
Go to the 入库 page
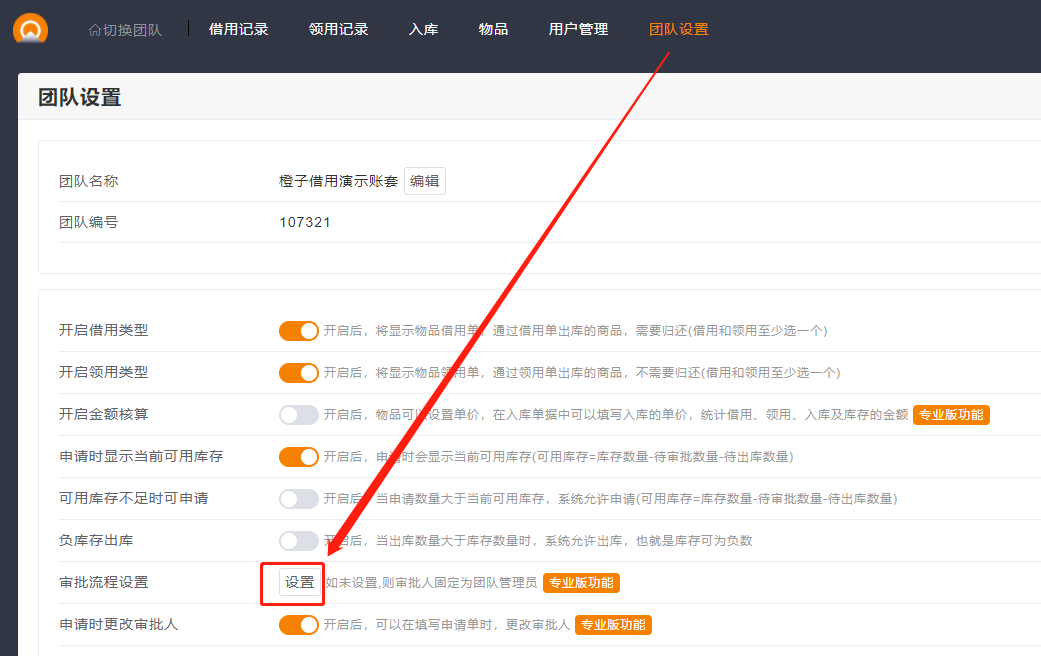point(423,29)
